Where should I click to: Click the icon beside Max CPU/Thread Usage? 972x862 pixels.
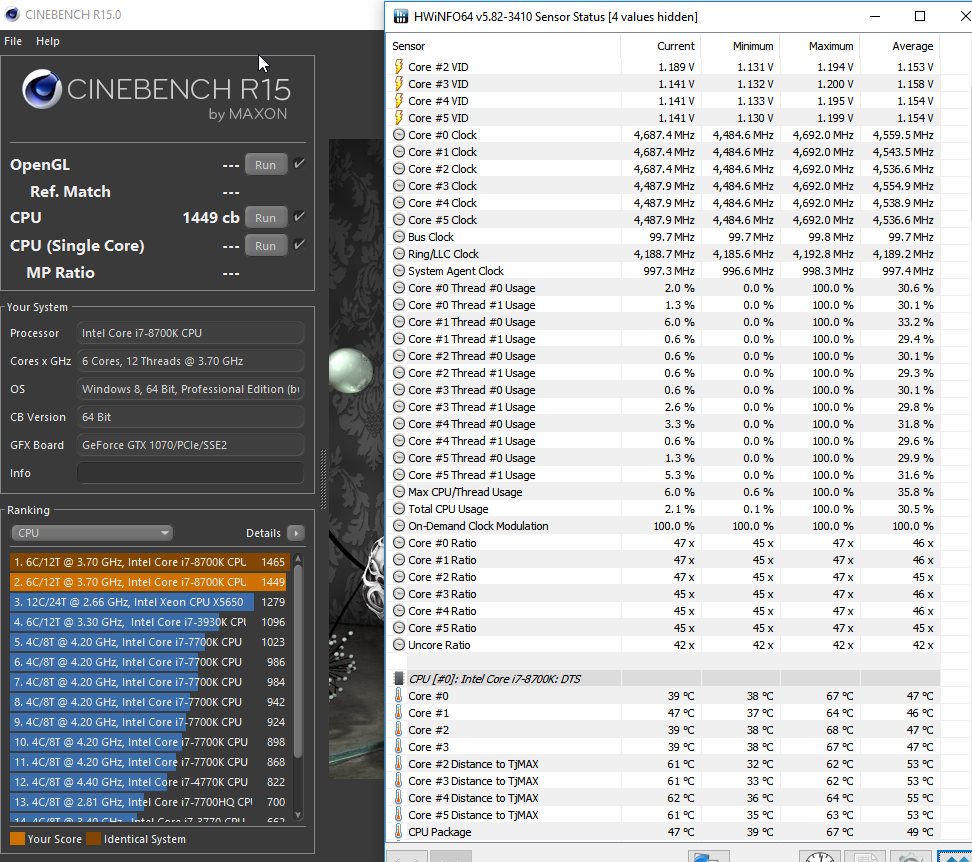pyautogui.click(x=399, y=491)
